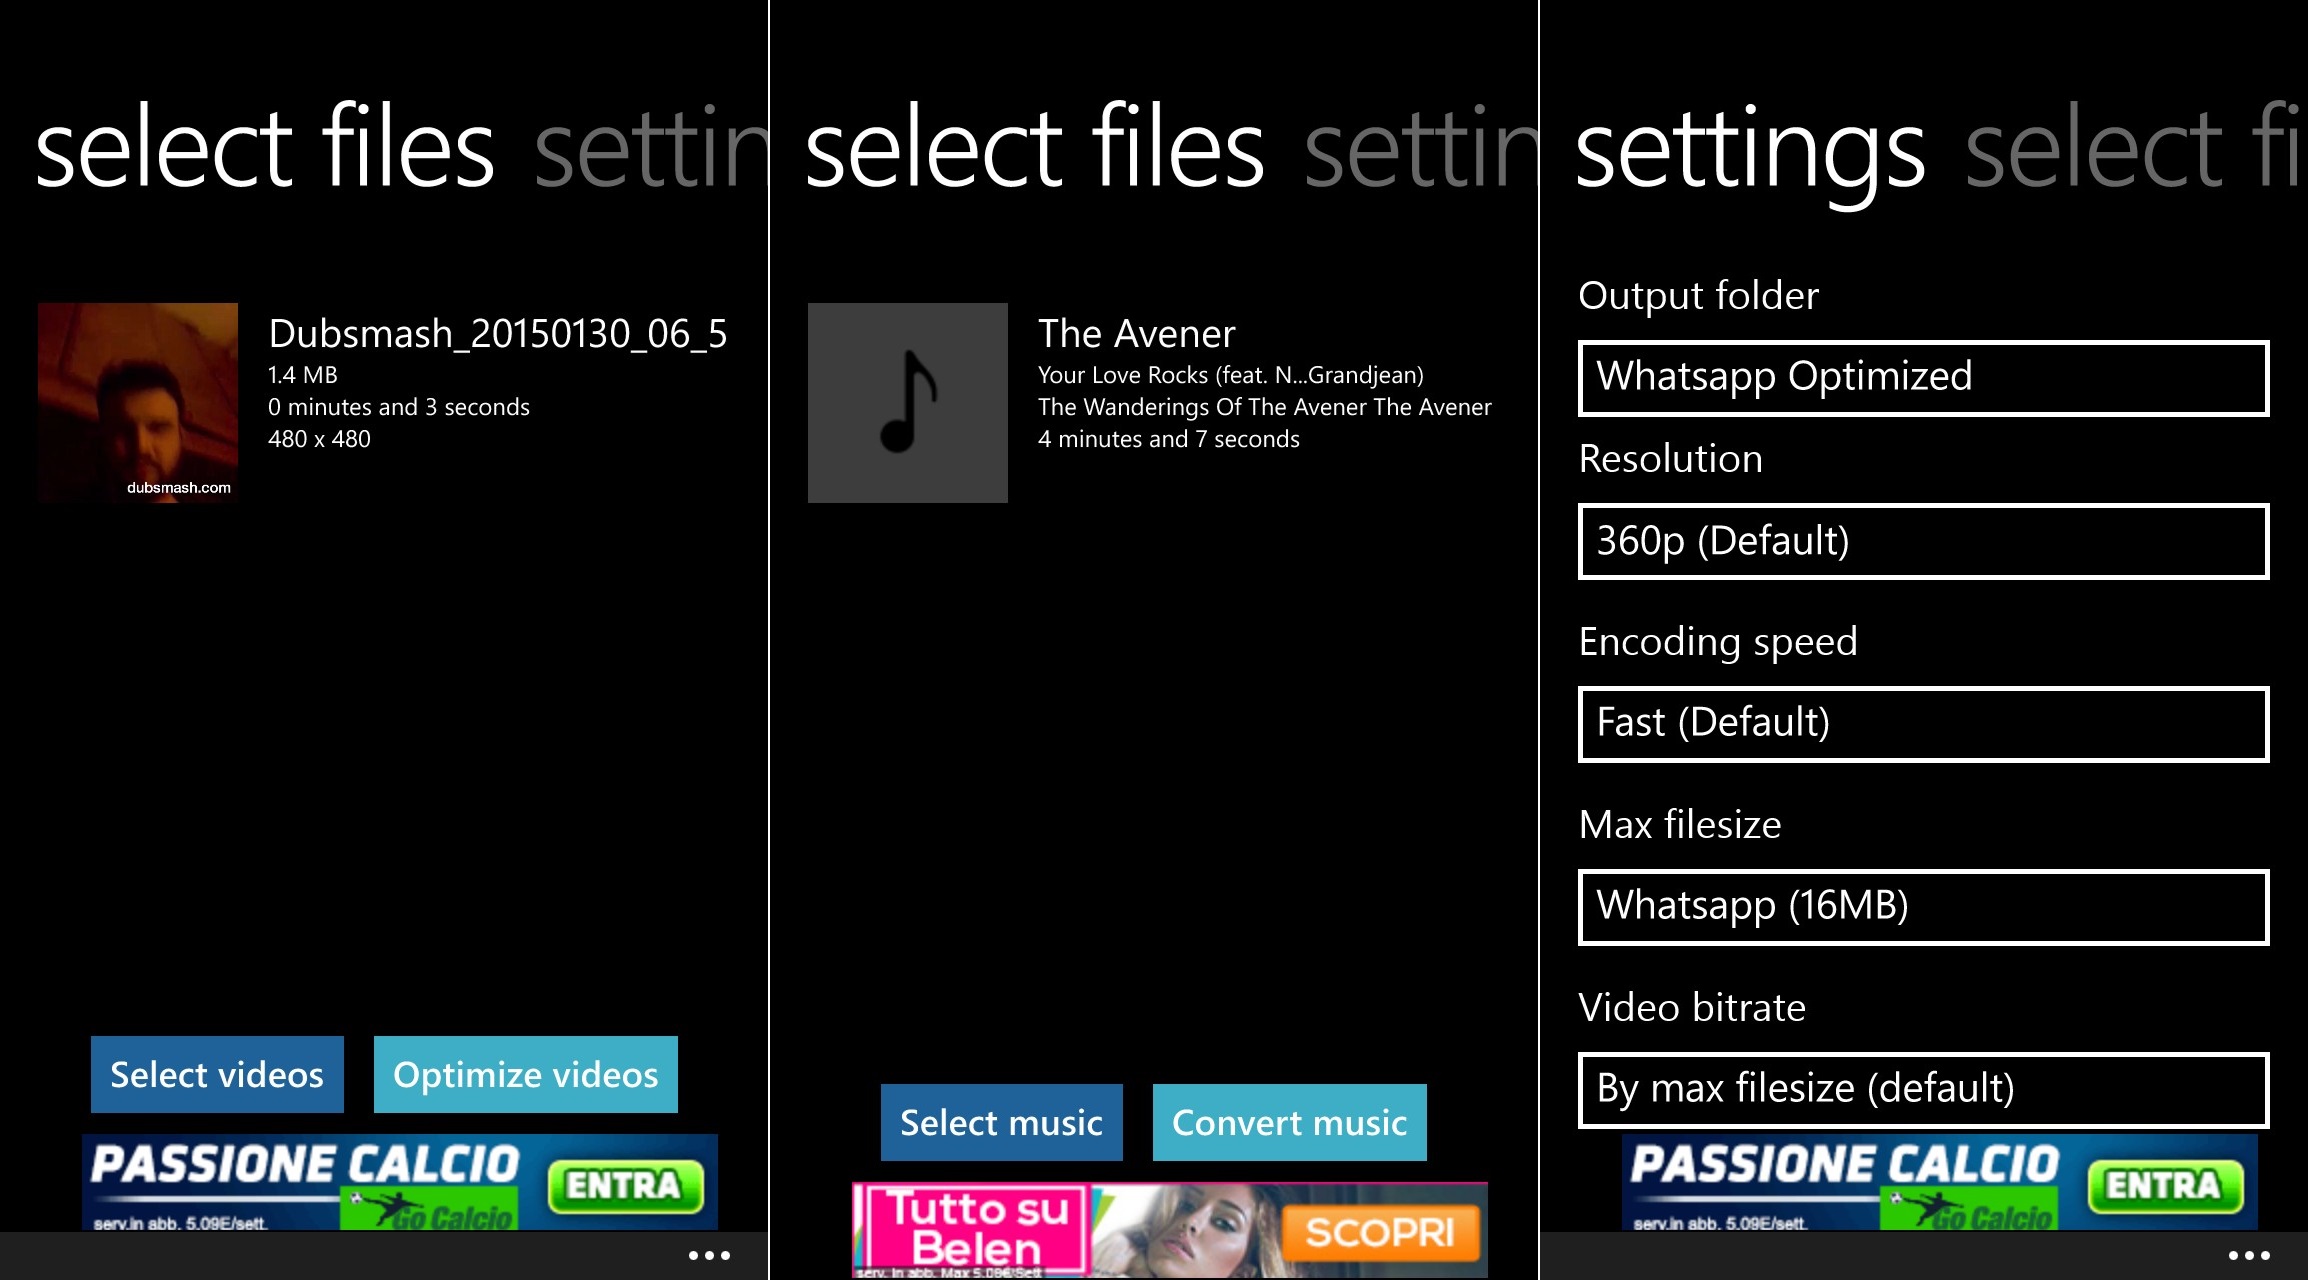Tap the Dubsmash video thumbnail

[x=138, y=402]
